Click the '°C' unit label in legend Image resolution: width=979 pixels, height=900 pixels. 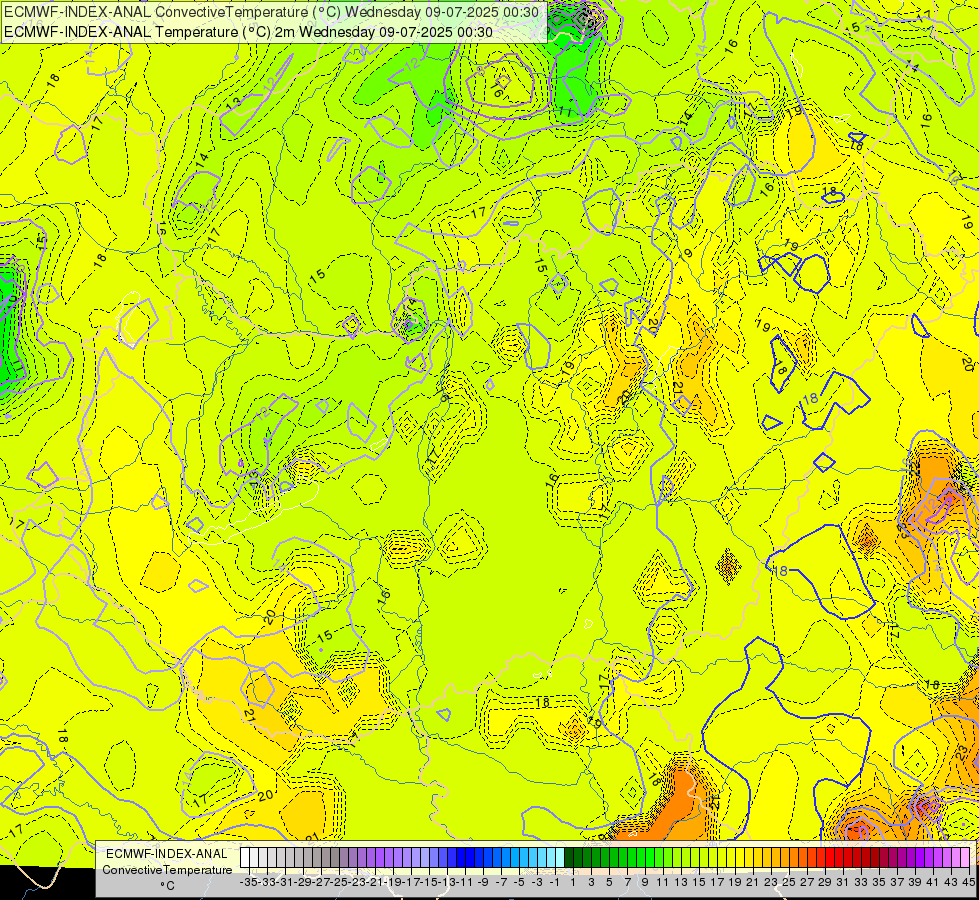click(x=167, y=886)
